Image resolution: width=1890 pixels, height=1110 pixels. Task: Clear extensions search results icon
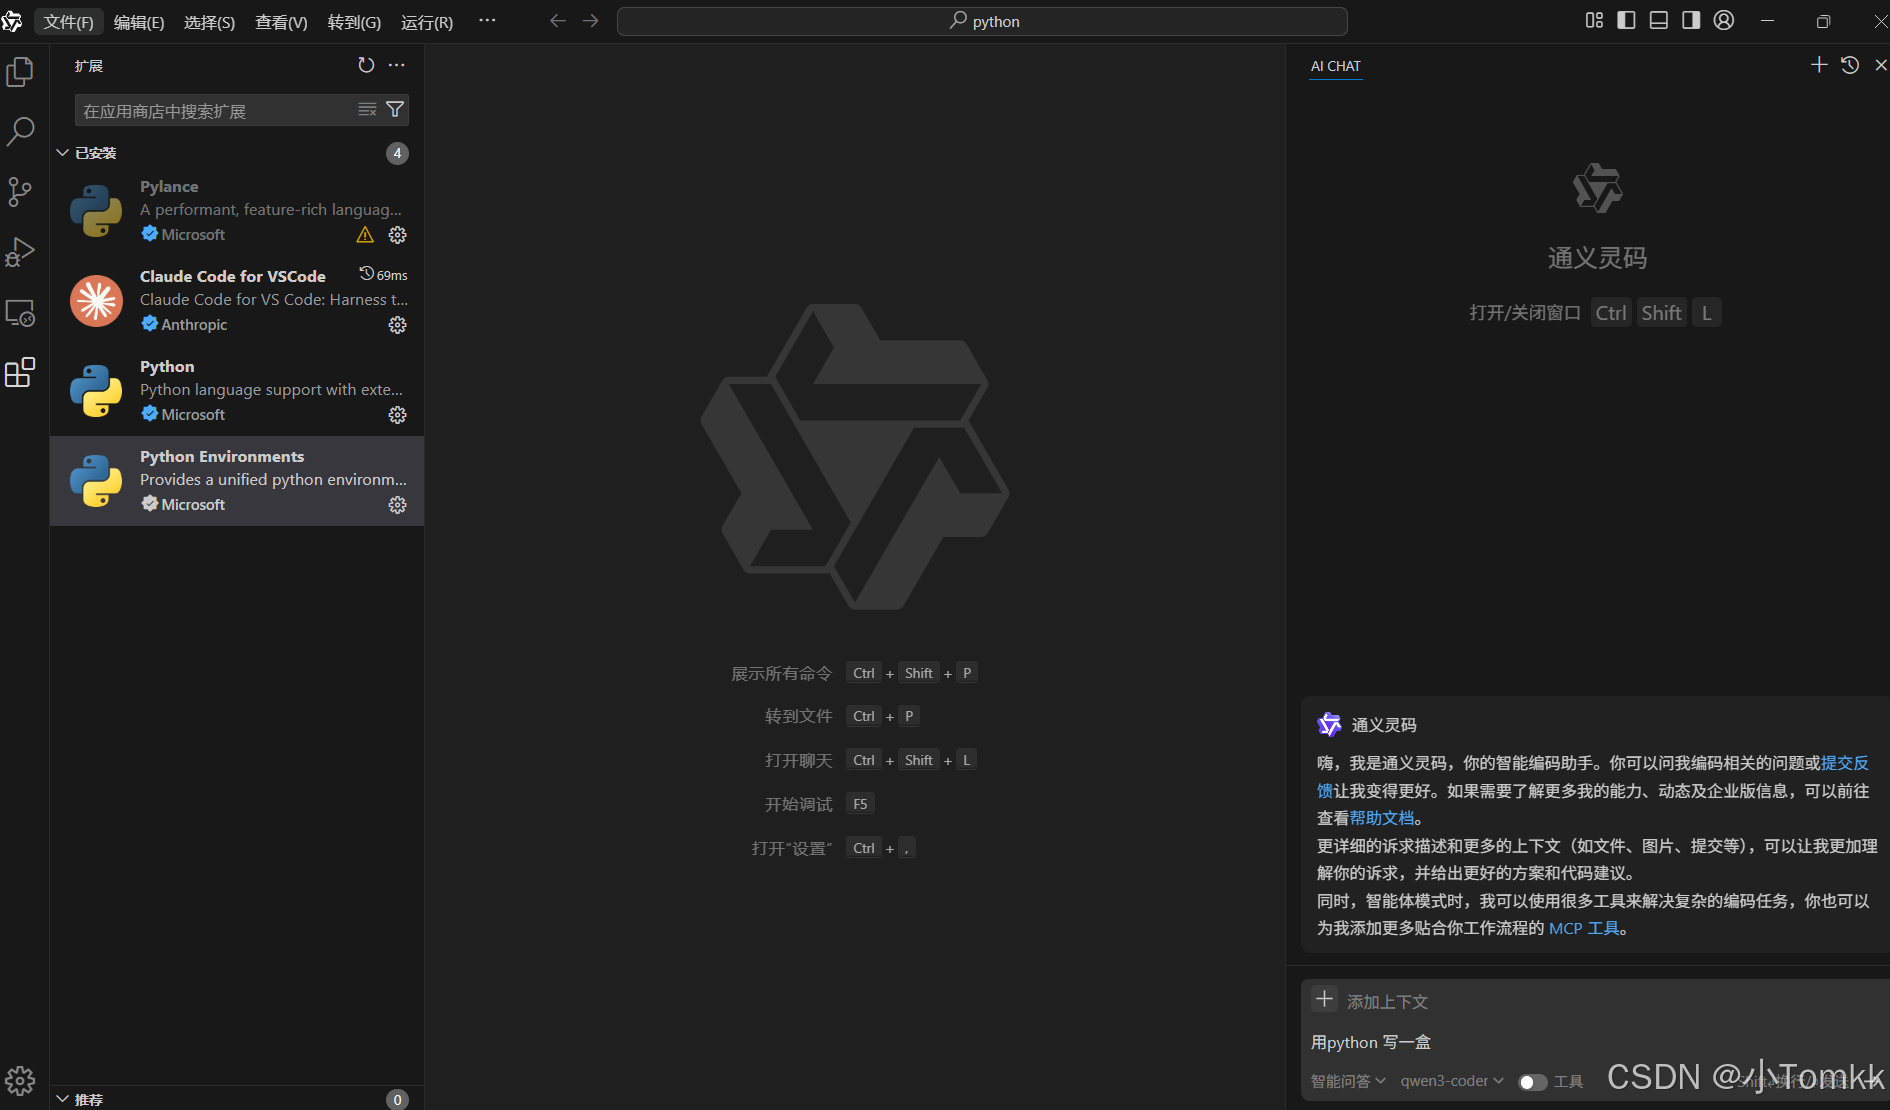point(367,109)
